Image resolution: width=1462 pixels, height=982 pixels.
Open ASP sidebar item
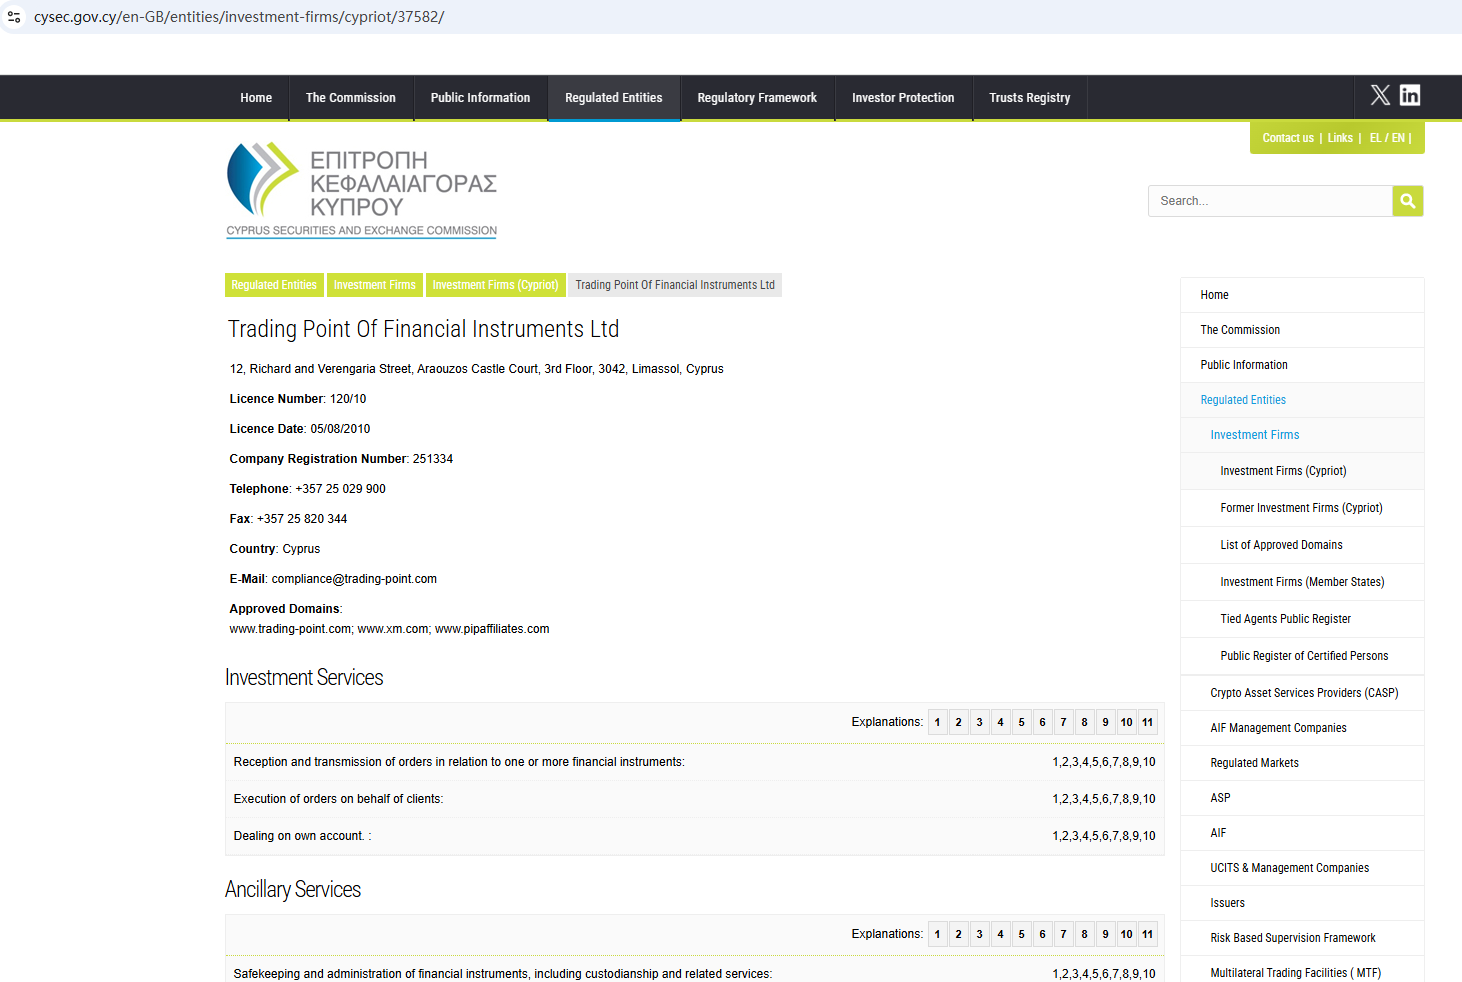(x=1302, y=798)
